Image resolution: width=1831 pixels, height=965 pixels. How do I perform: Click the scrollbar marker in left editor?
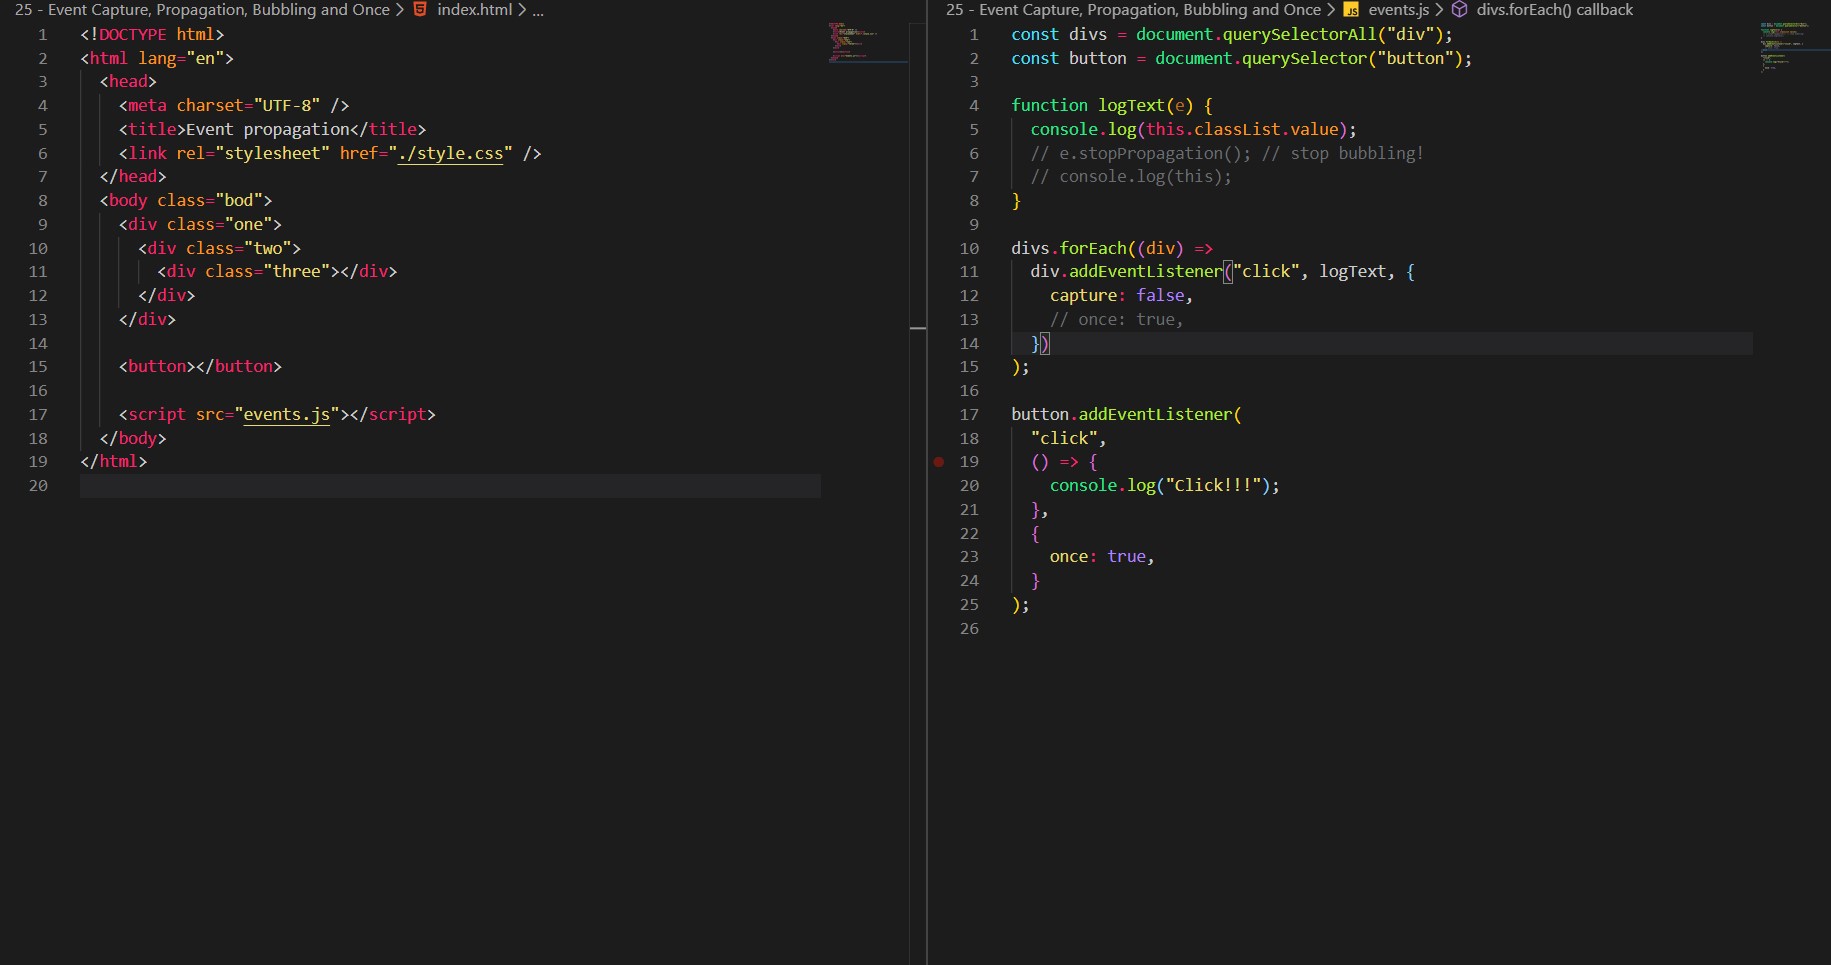918,328
